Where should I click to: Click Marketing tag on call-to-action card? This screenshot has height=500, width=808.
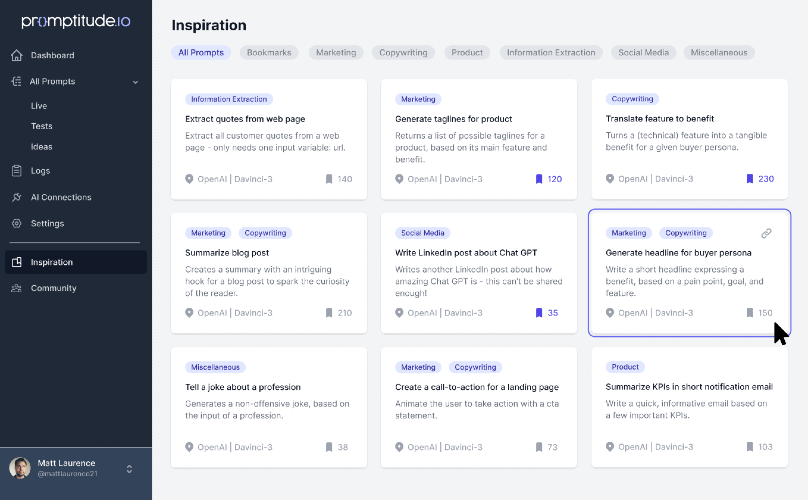pyautogui.click(x=418, y=367)
